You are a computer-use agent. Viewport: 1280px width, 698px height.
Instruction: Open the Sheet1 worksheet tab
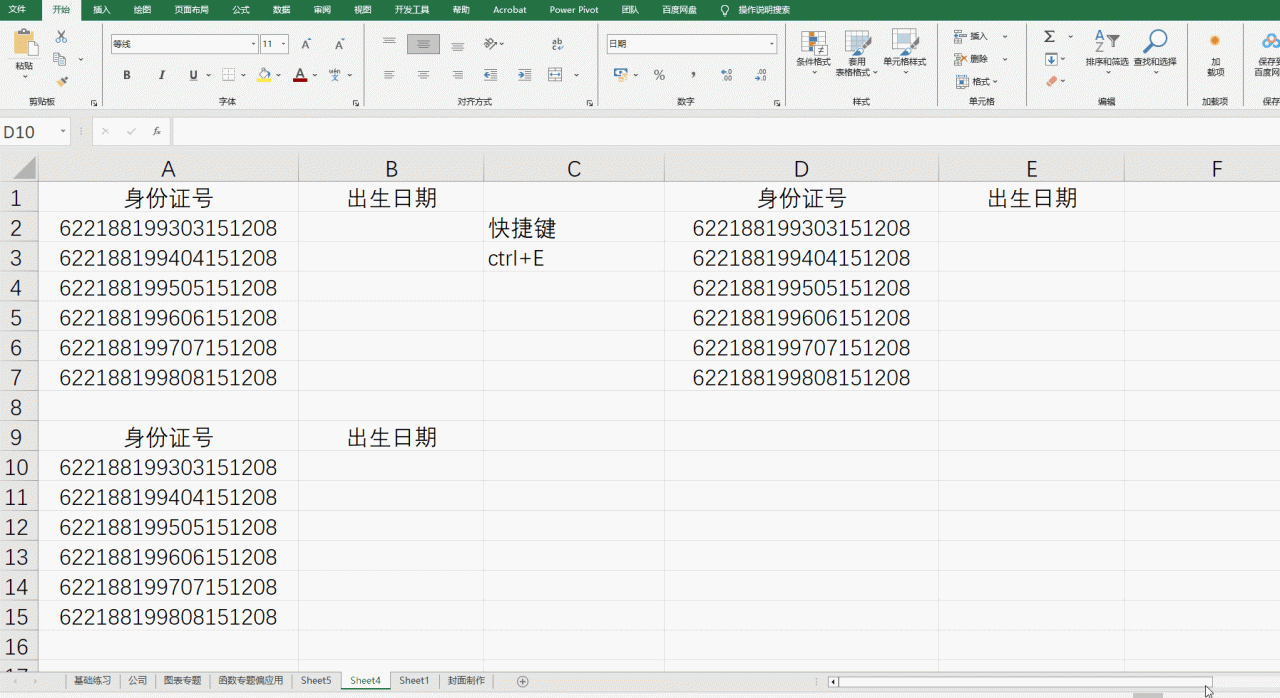414,680
